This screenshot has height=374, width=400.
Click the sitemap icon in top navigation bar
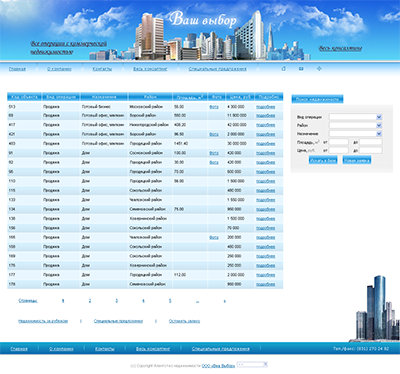(319, 69)
